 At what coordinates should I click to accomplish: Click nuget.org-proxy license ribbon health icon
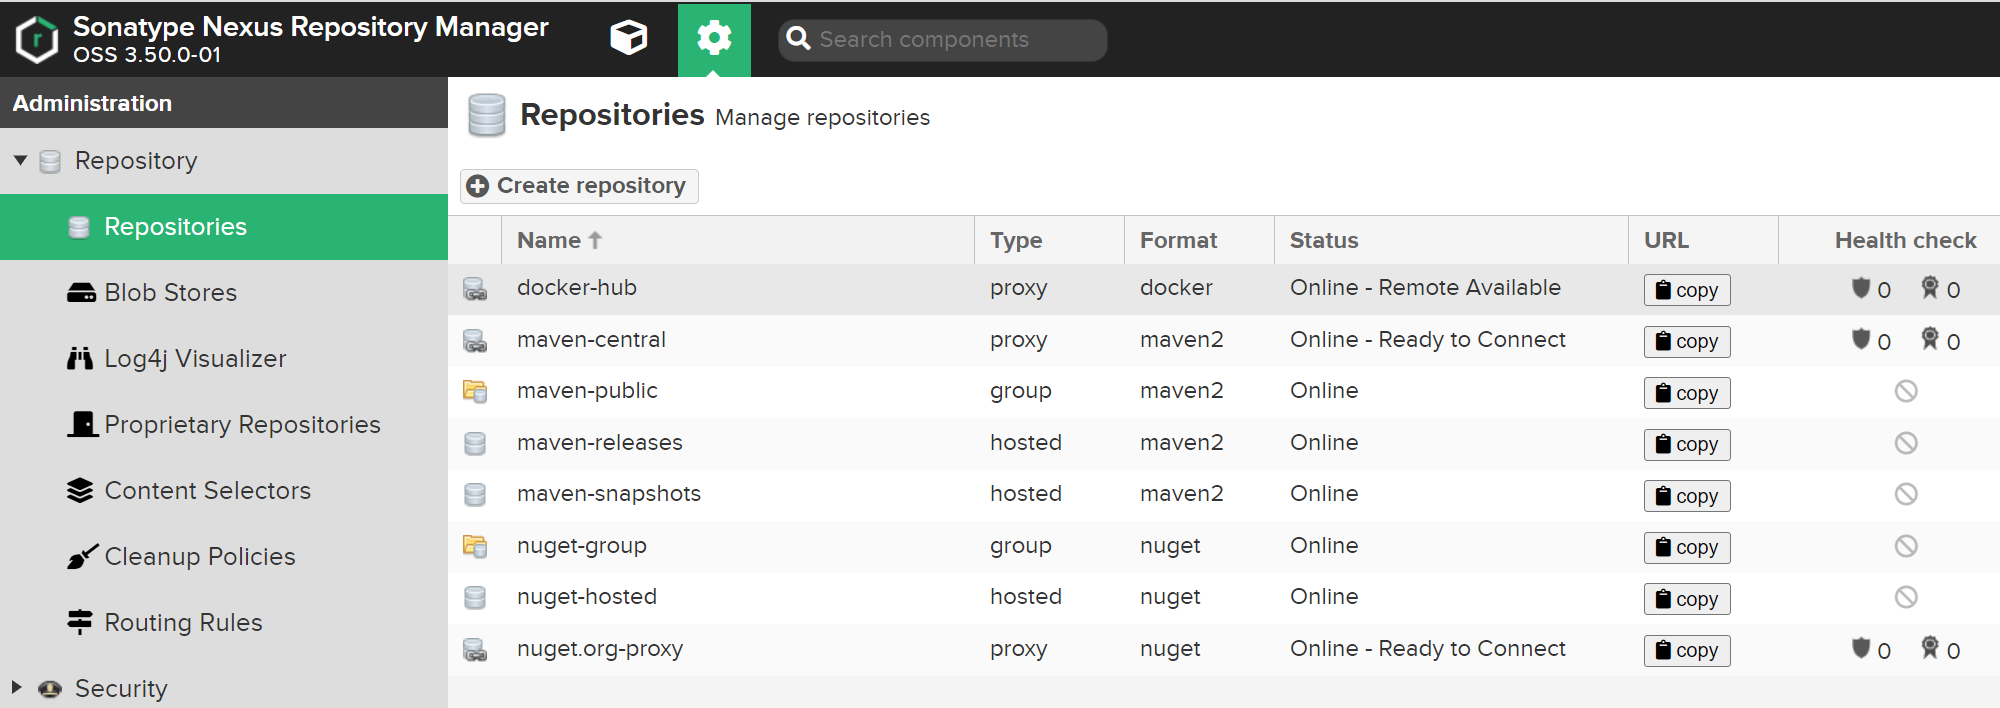pos(1930,647)
